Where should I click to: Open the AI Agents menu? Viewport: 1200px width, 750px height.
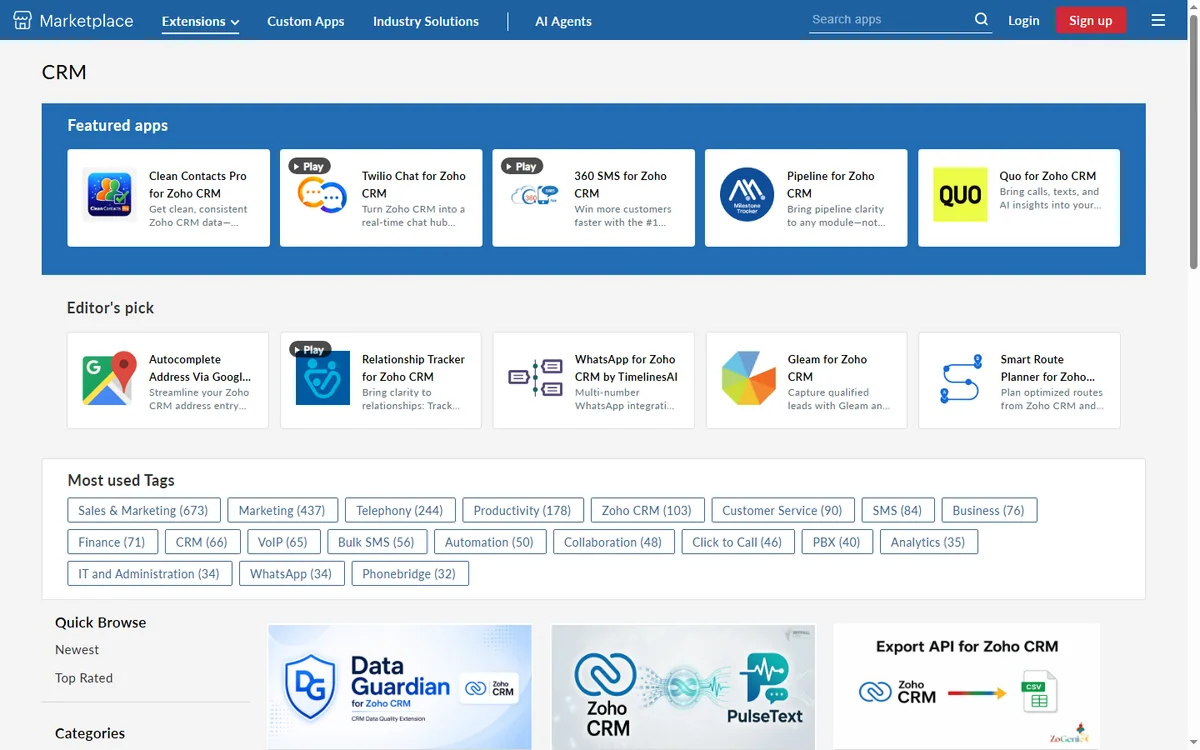(563, 21)
